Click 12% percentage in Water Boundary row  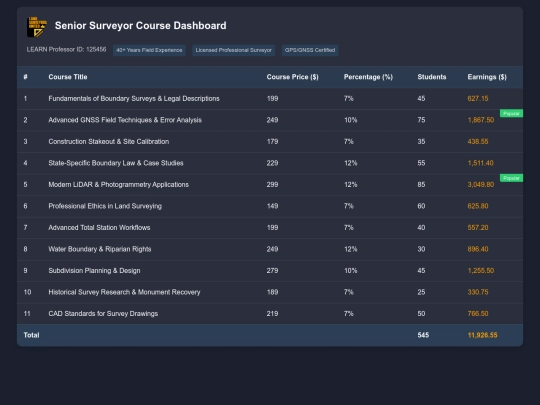(351, 249)
